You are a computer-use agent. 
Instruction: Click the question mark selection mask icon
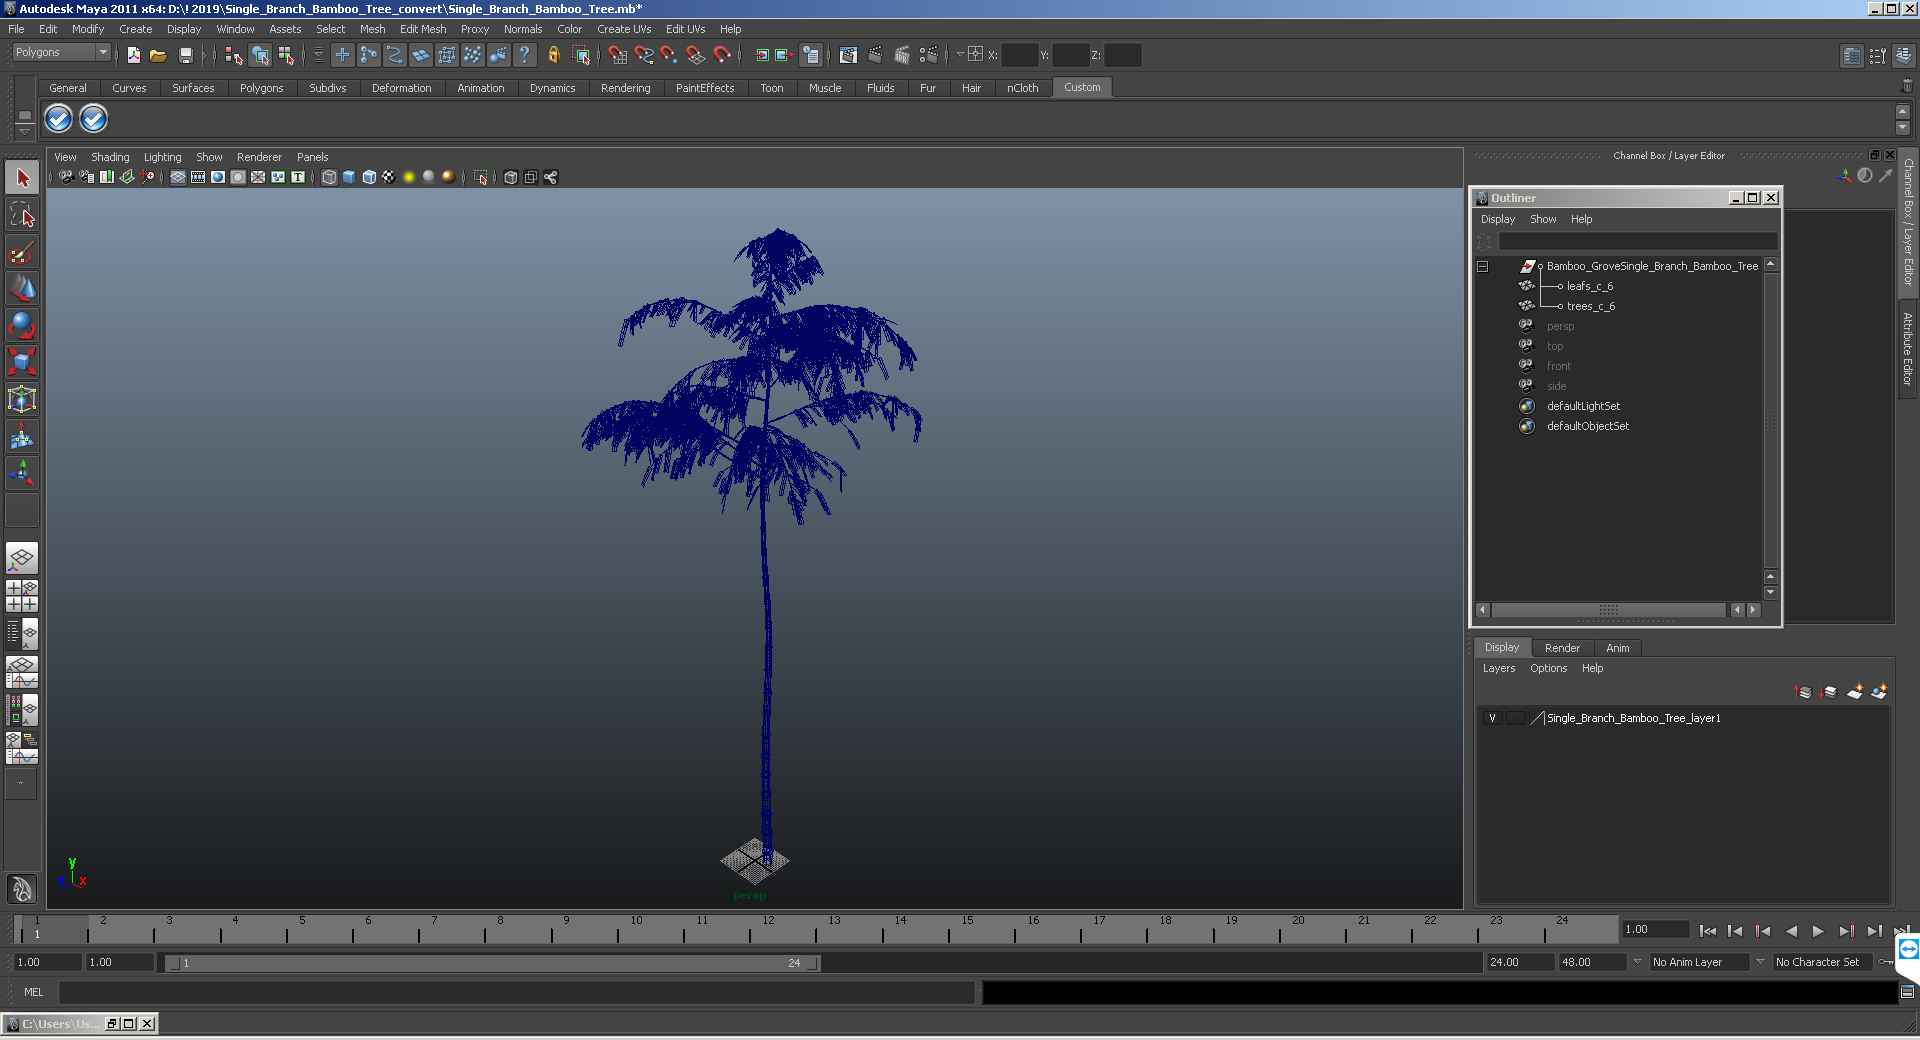[x=524, y=55]
